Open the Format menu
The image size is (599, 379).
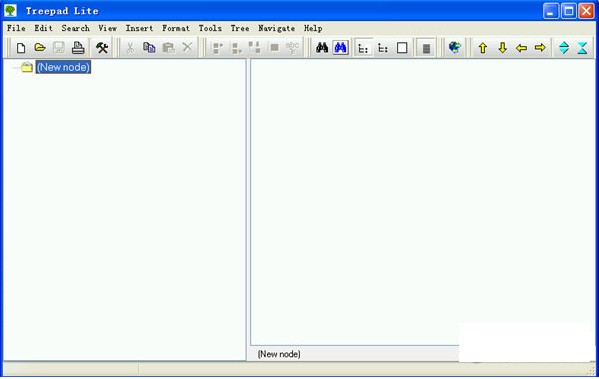(176, 28)
